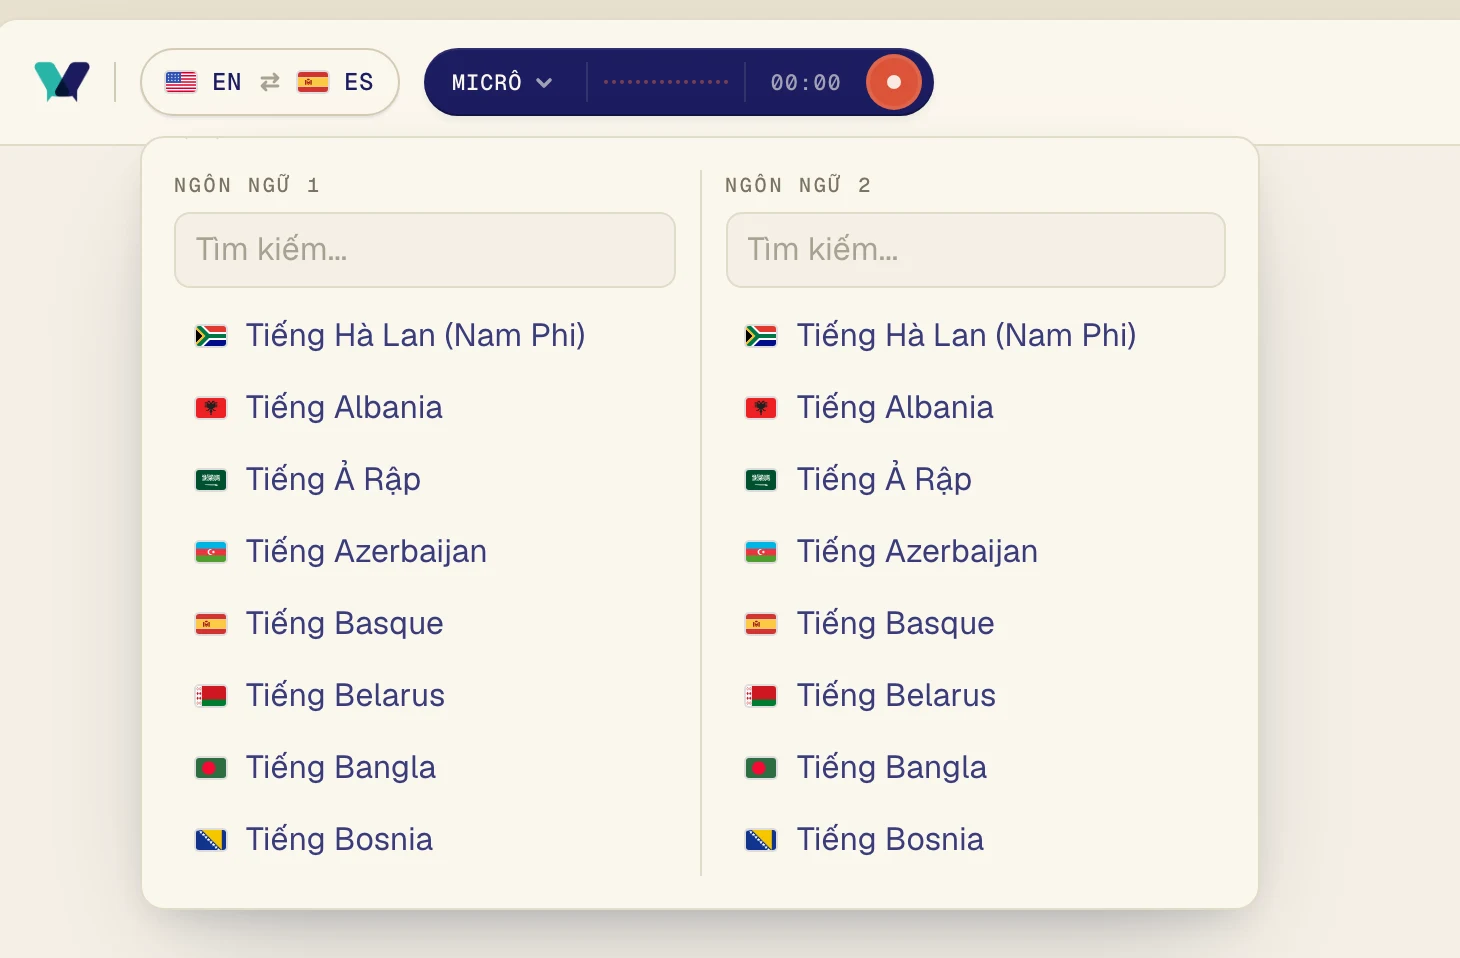Select Tiếng Hà Lan (Nam Phi) in Ngôn ngữ 2

click(976, 335)
